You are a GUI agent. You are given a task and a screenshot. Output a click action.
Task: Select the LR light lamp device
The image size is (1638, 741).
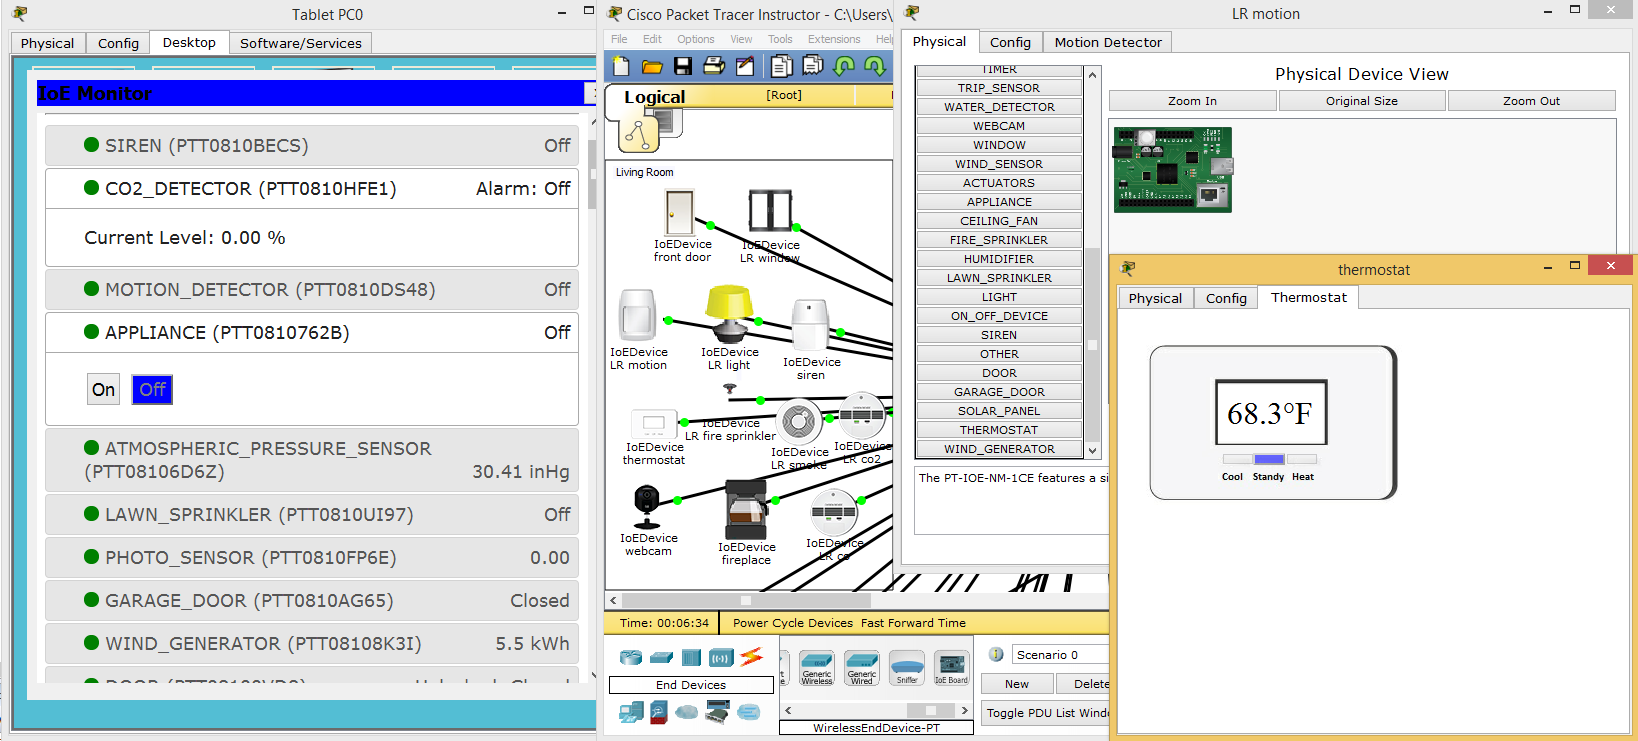[x=729, y=314]
